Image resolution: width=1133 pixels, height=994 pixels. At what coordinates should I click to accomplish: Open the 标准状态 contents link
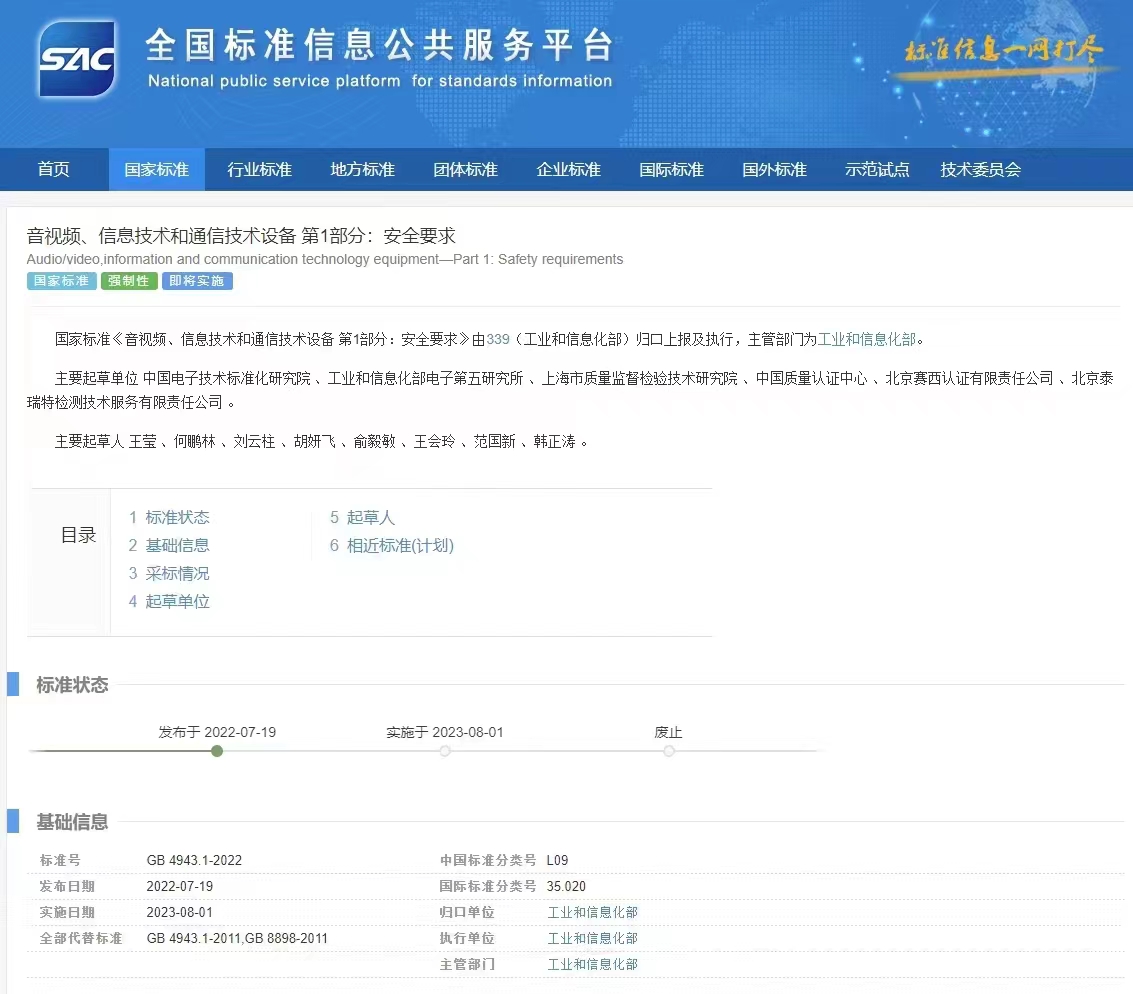[x=177, y=517]
